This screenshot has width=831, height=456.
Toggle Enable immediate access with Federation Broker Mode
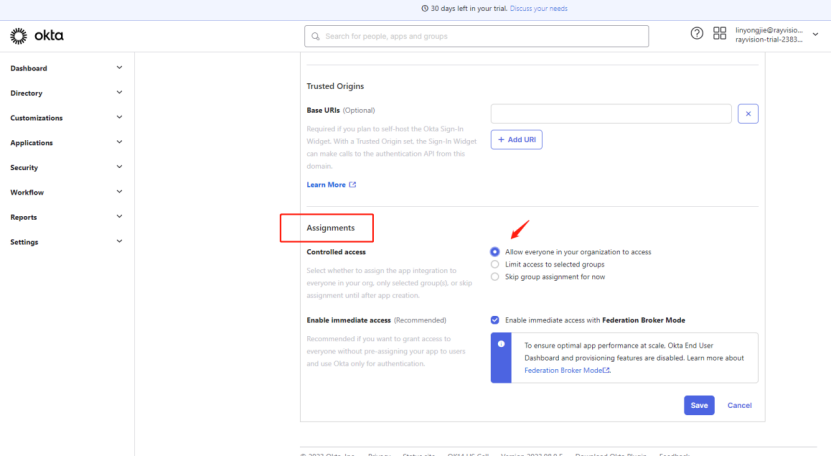pyautogui.click(x=495, y=320)
